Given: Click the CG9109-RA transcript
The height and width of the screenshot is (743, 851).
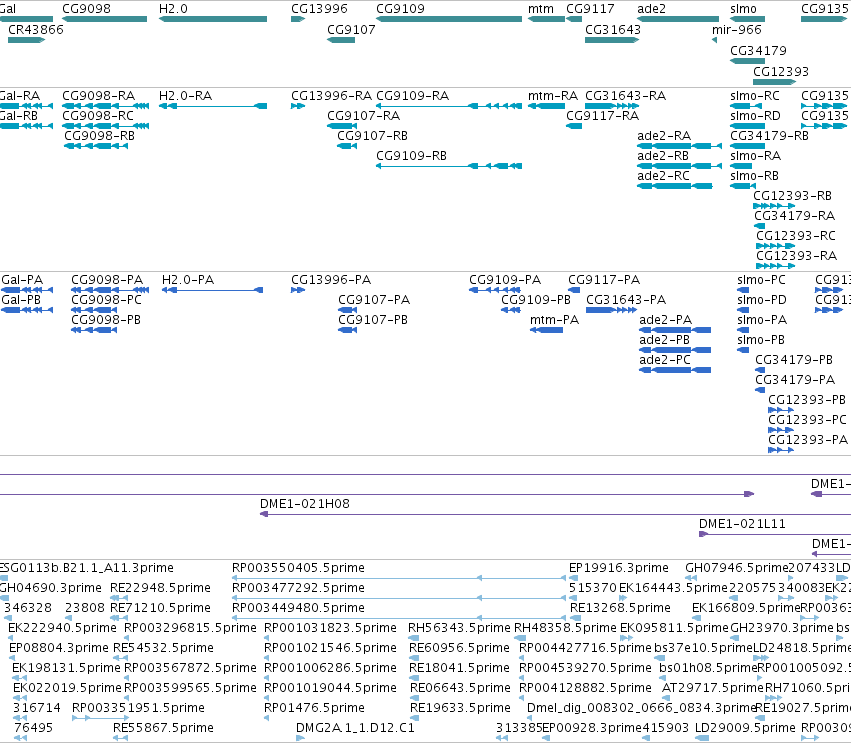Looking at the screenshot, I should (x=449, y=106).
